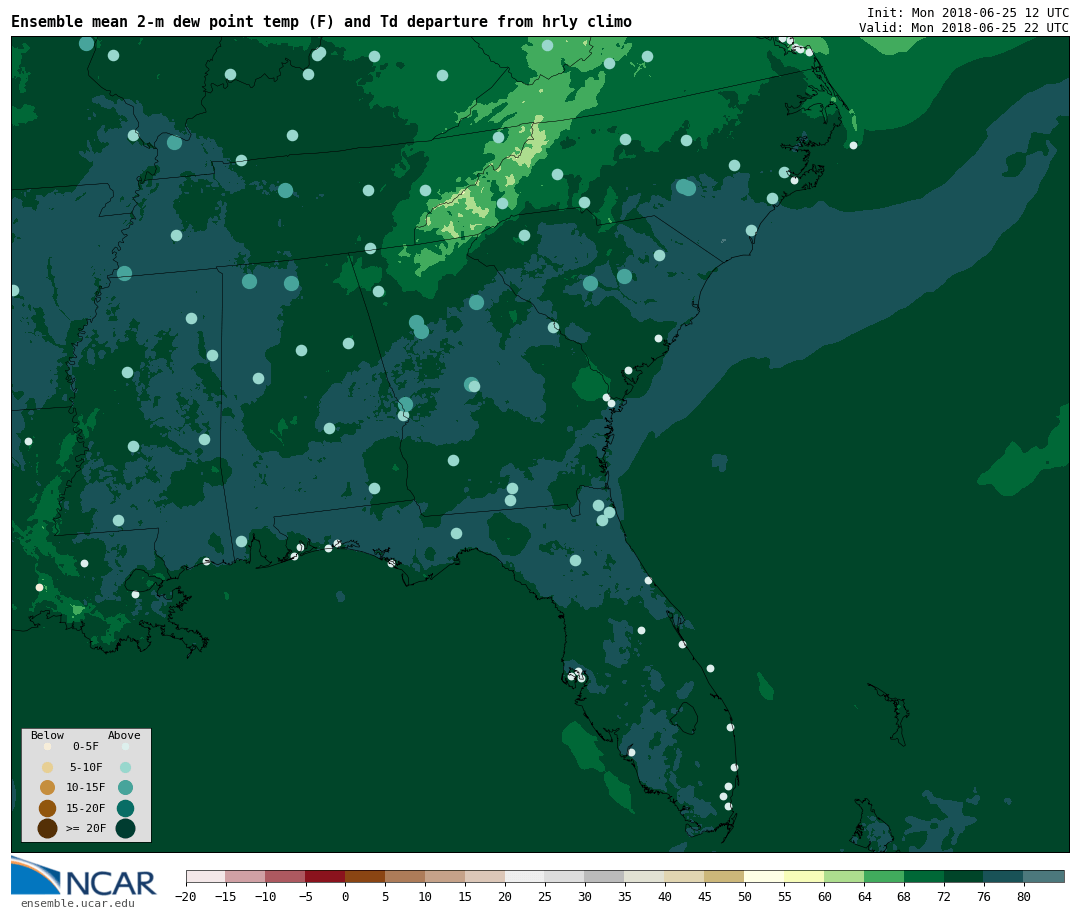Click the colorbar segment between 50 and 55
This screenshot has width=1080, height=915.
765,876
